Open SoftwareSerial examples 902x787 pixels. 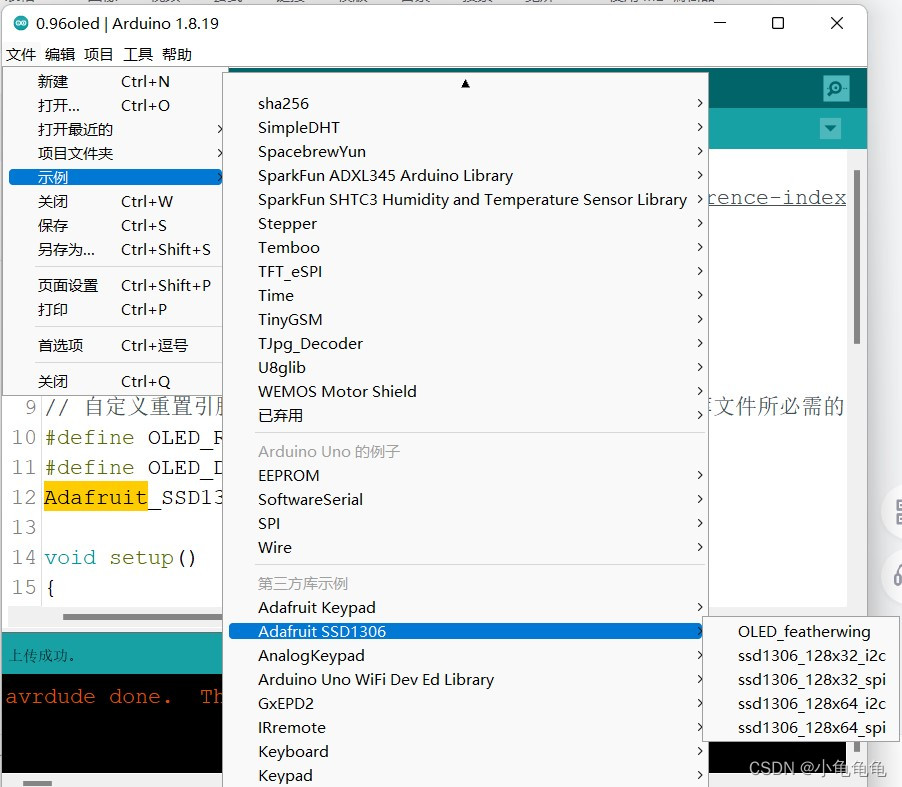click(x=467, y=499)
